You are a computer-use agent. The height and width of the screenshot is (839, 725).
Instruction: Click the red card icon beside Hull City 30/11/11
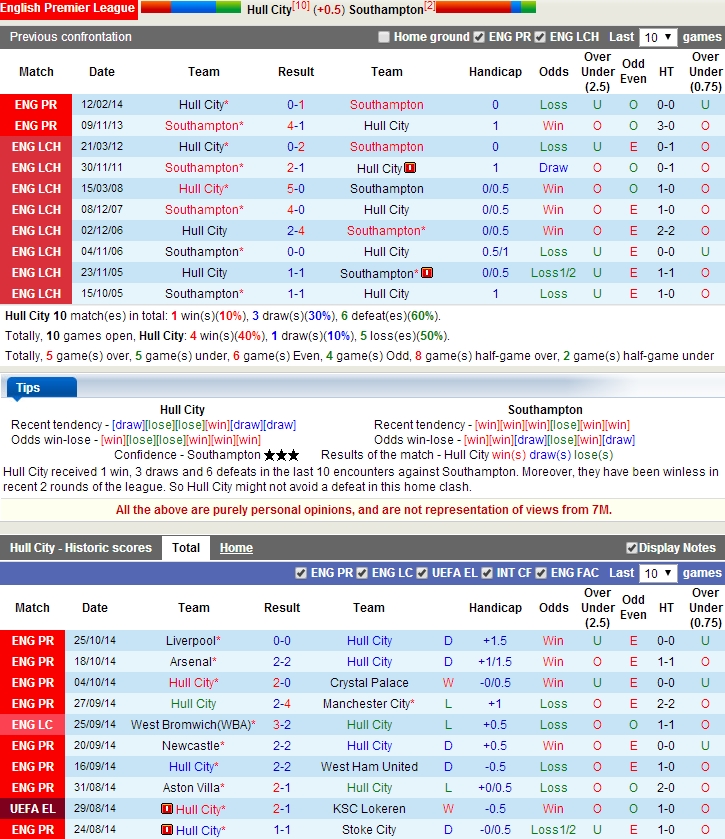click(x=410, y=168)
